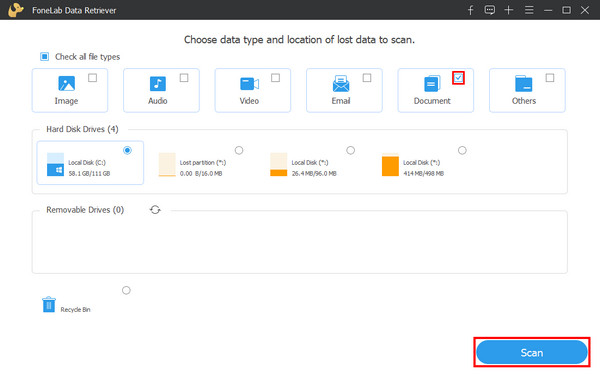Click the Recycle Bin label text

point(75,309)
